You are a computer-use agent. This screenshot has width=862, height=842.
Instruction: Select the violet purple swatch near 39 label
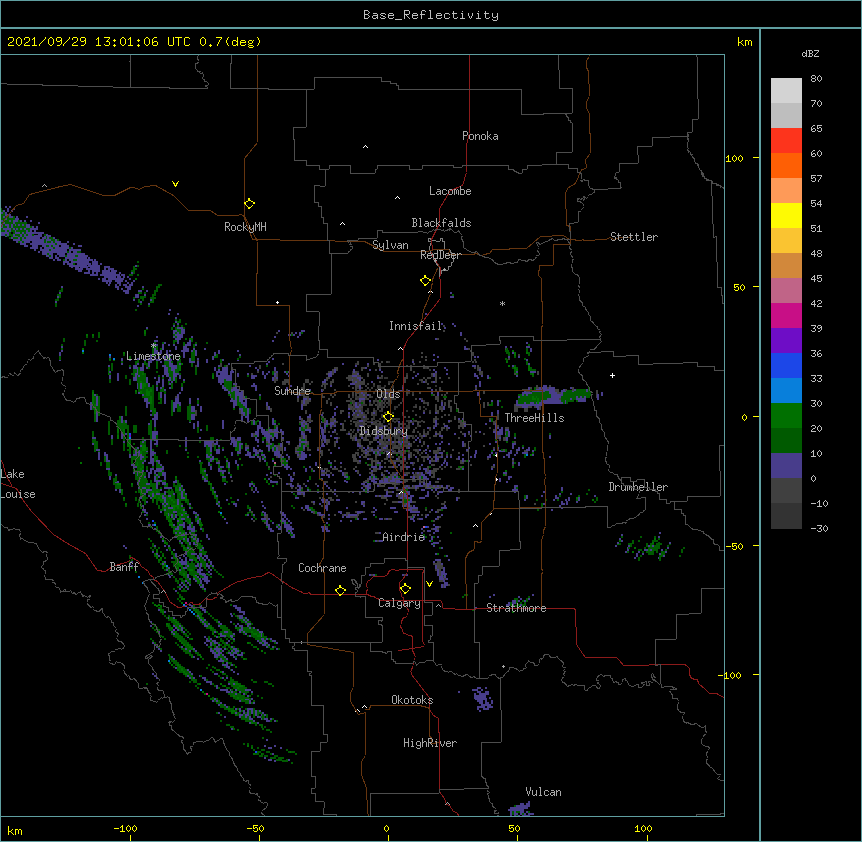tap(786, 341)
